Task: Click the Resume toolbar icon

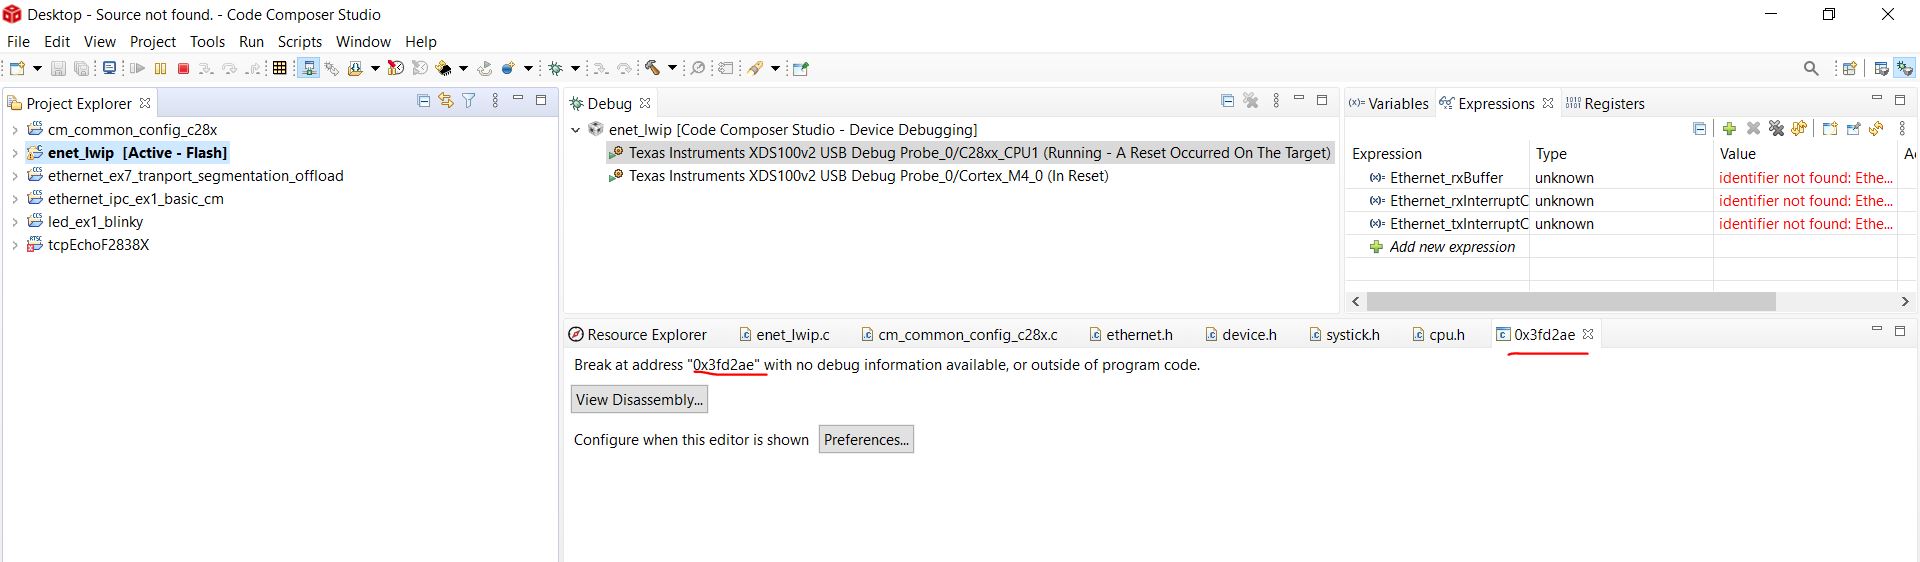Action: click(x=137, y=68)
